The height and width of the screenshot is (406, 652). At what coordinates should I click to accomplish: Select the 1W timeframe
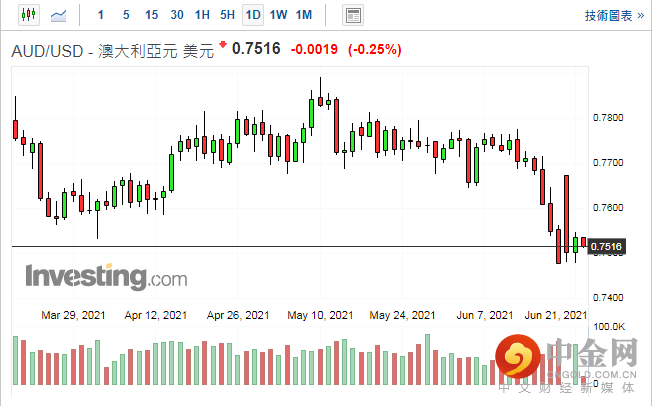[x=278, y=15]
